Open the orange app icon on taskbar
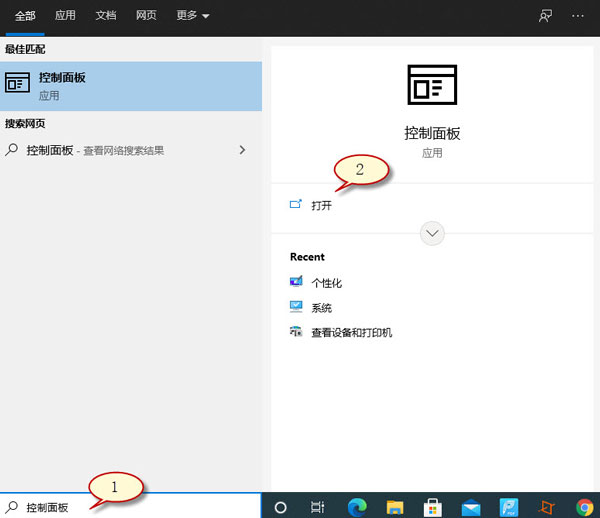 [547, 508]
